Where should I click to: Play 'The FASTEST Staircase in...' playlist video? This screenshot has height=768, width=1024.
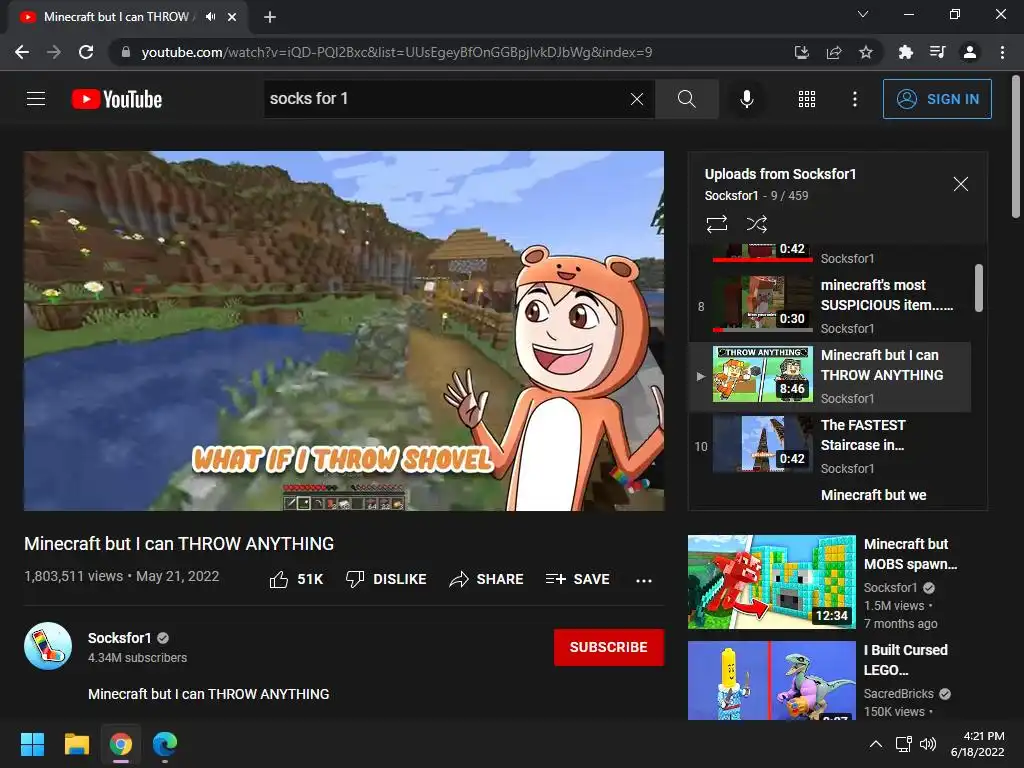point(829,447)
